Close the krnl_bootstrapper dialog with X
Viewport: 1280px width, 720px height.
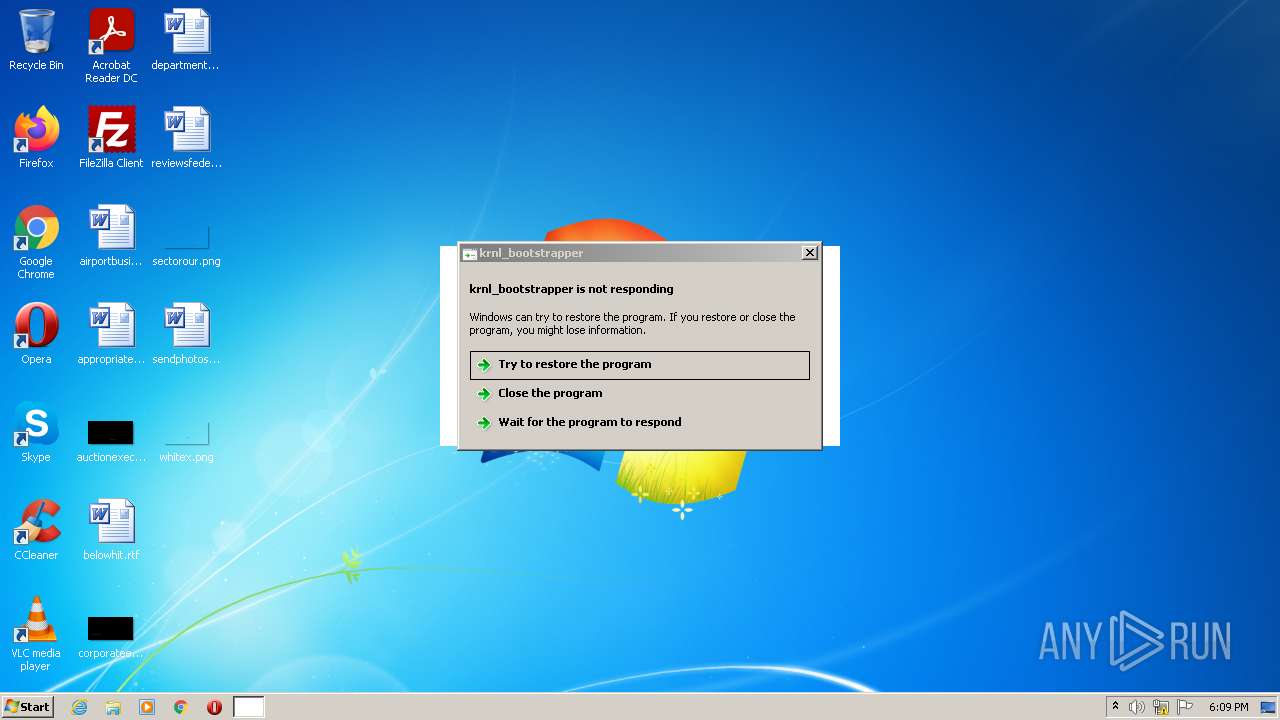pyautogui.click(x=810, y=253)
